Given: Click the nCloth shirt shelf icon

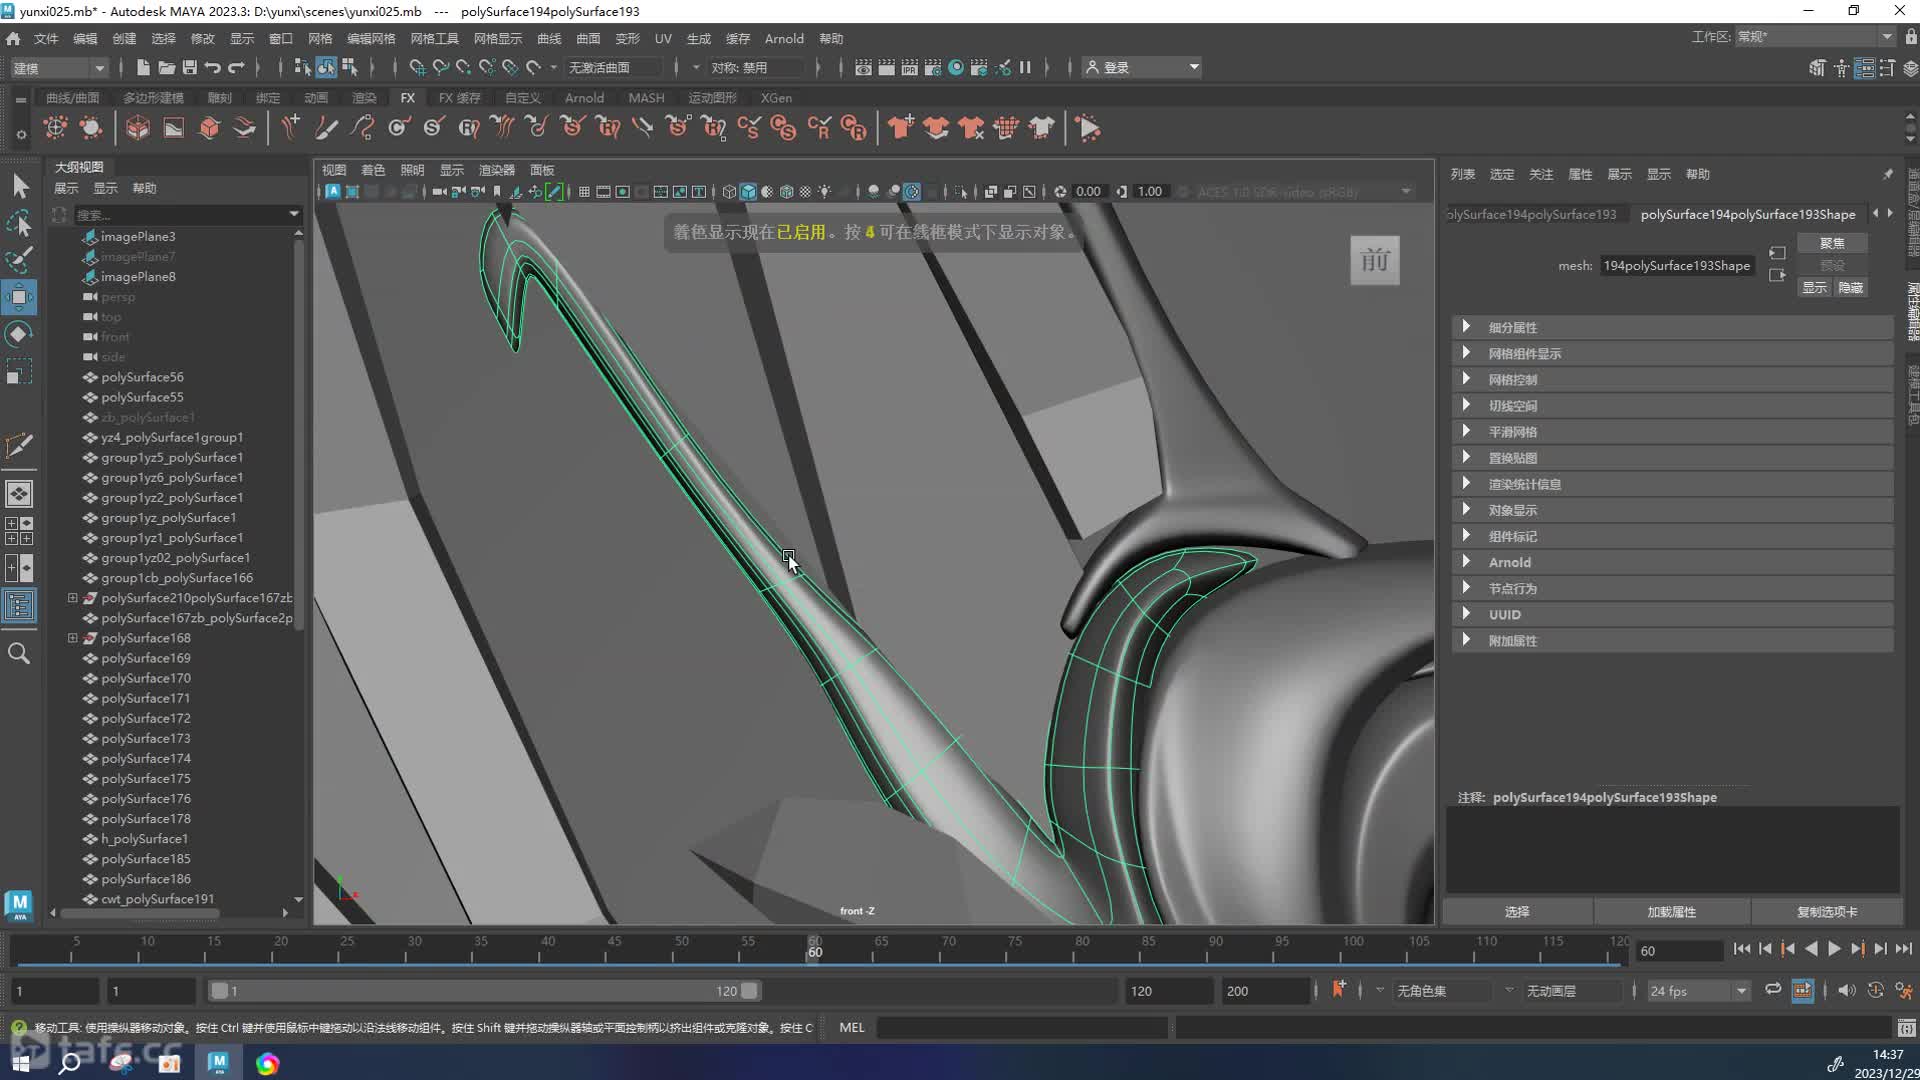Looking at the screenshot, I should pyautogui.click(x=901, y=128).
